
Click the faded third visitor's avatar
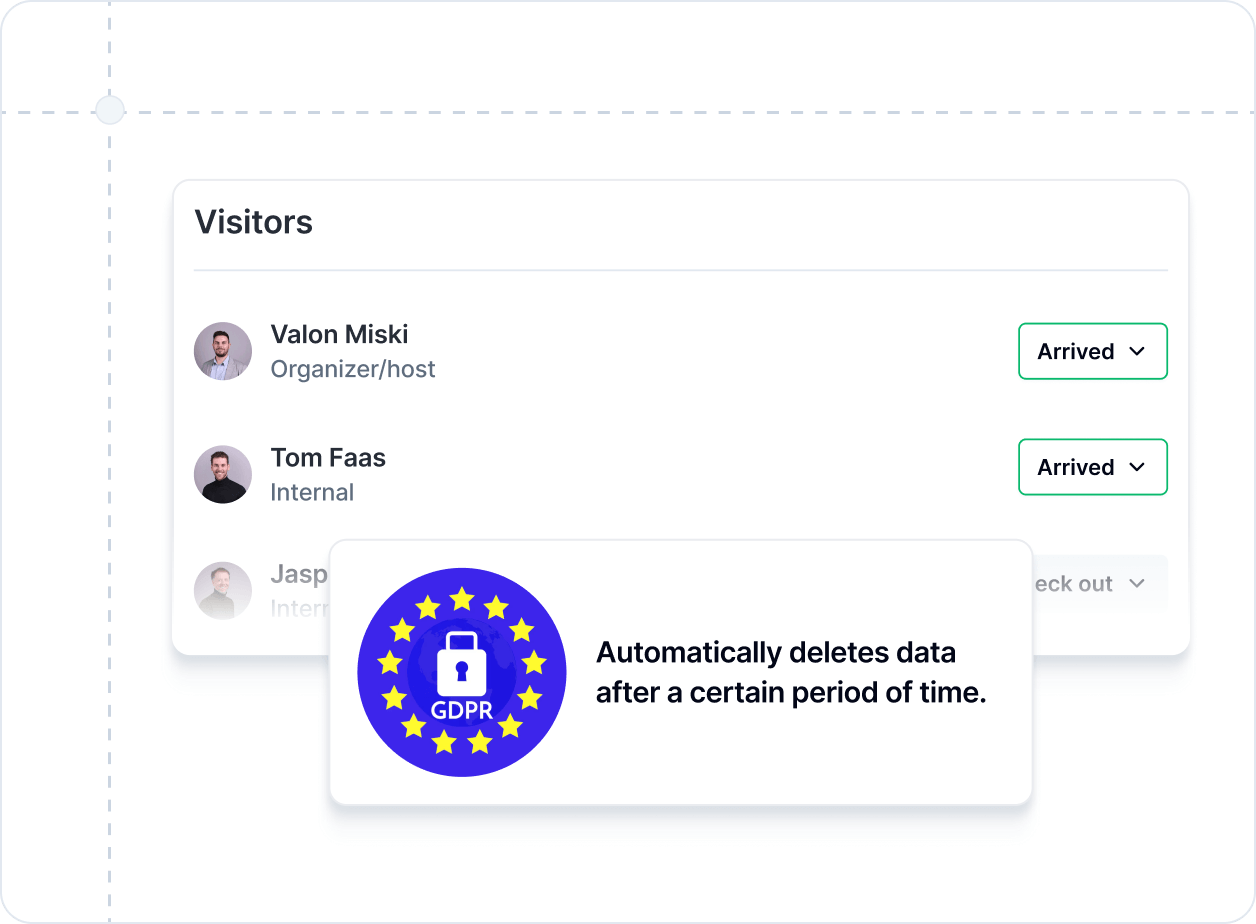[223, 590]
